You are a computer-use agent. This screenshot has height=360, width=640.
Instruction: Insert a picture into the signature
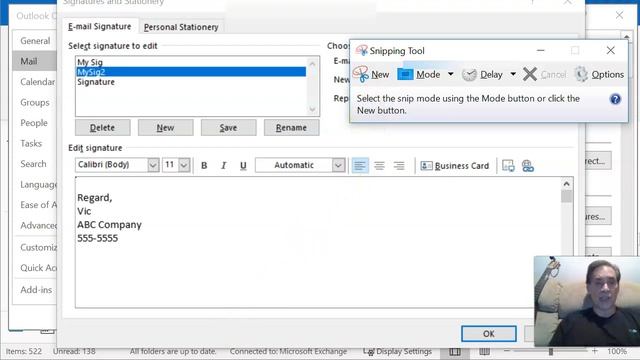(508, 166)
